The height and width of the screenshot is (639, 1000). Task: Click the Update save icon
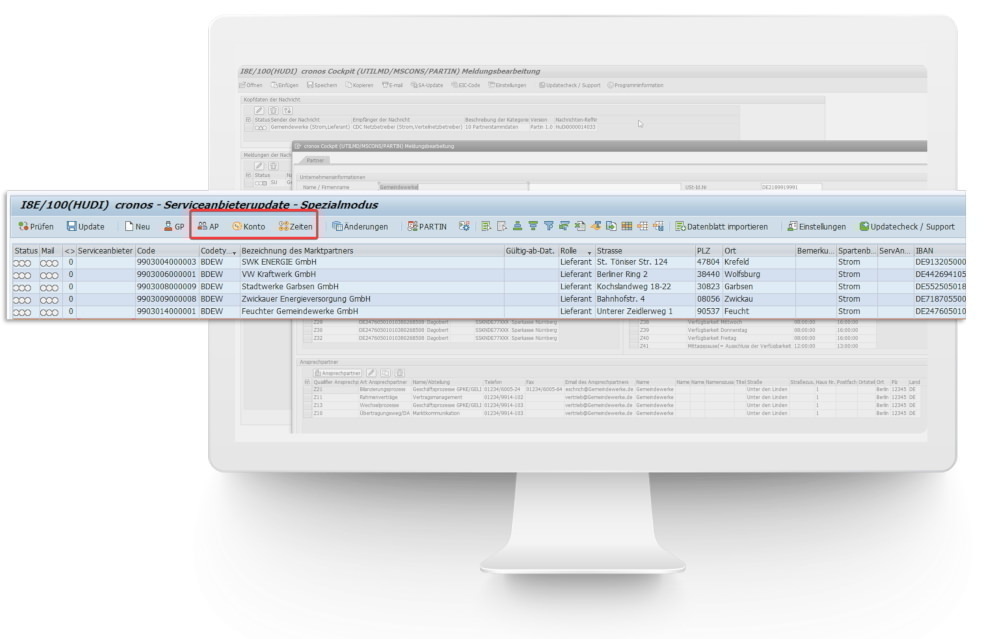(84, 227)
